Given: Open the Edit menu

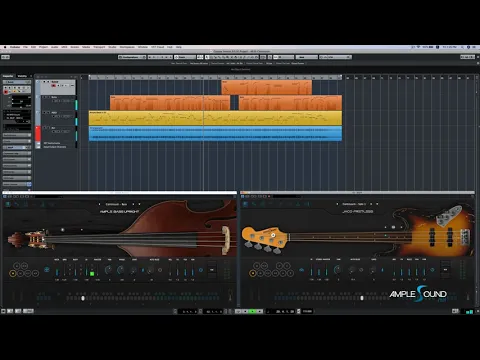Looking at the screenshot, I should pos(33,47).
